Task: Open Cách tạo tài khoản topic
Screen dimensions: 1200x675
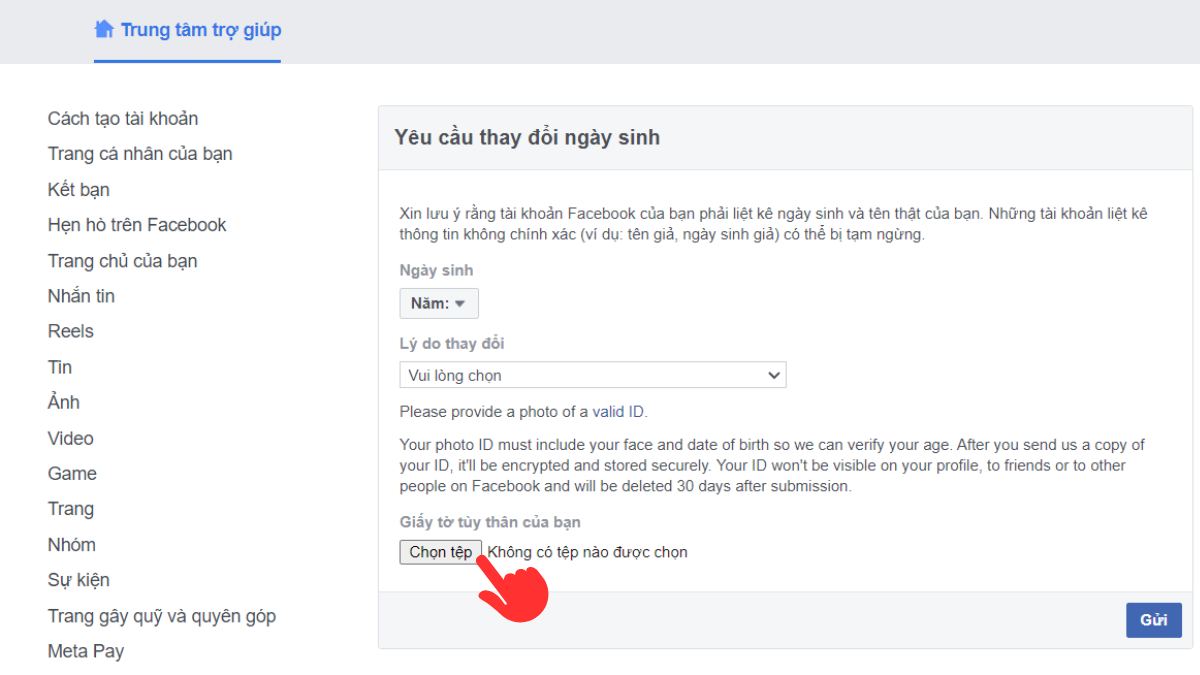Action: [x=123, y=119]
